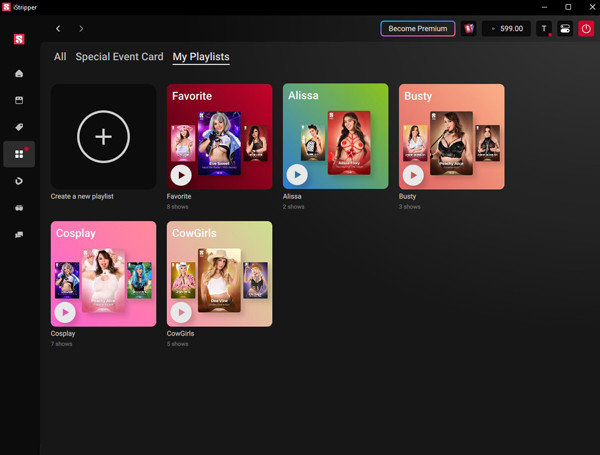Click the VR headset icon in sidebar

[19, 208]
